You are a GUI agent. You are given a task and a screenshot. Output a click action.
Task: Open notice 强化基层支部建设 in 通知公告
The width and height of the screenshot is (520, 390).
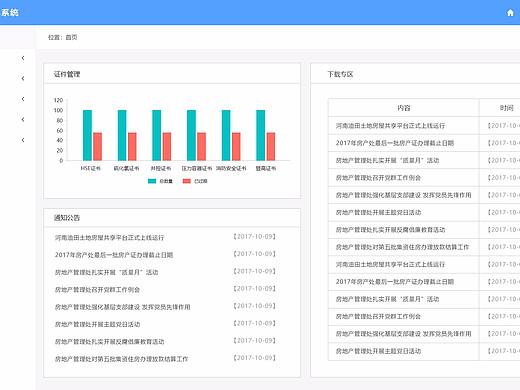[122, 307]
